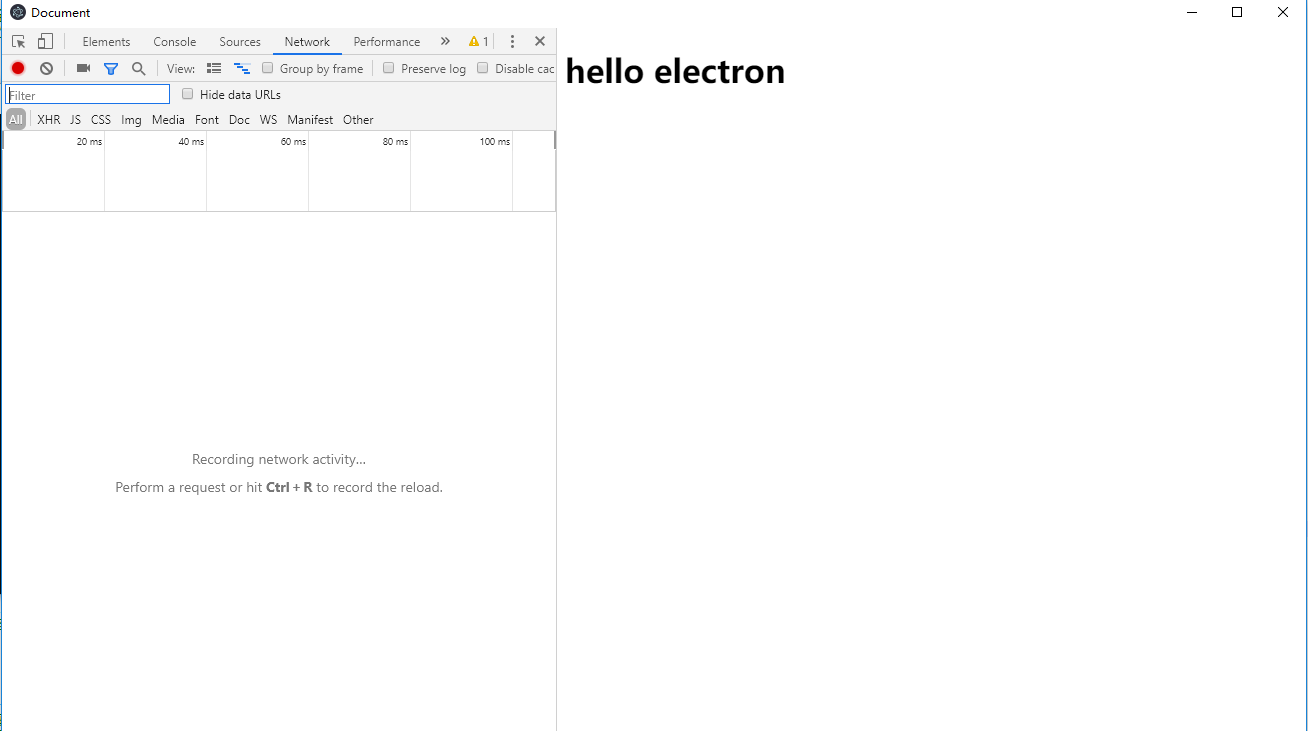Close the DevTools panel
Screen dimensions: 1308x731
(x=540, y=41)
